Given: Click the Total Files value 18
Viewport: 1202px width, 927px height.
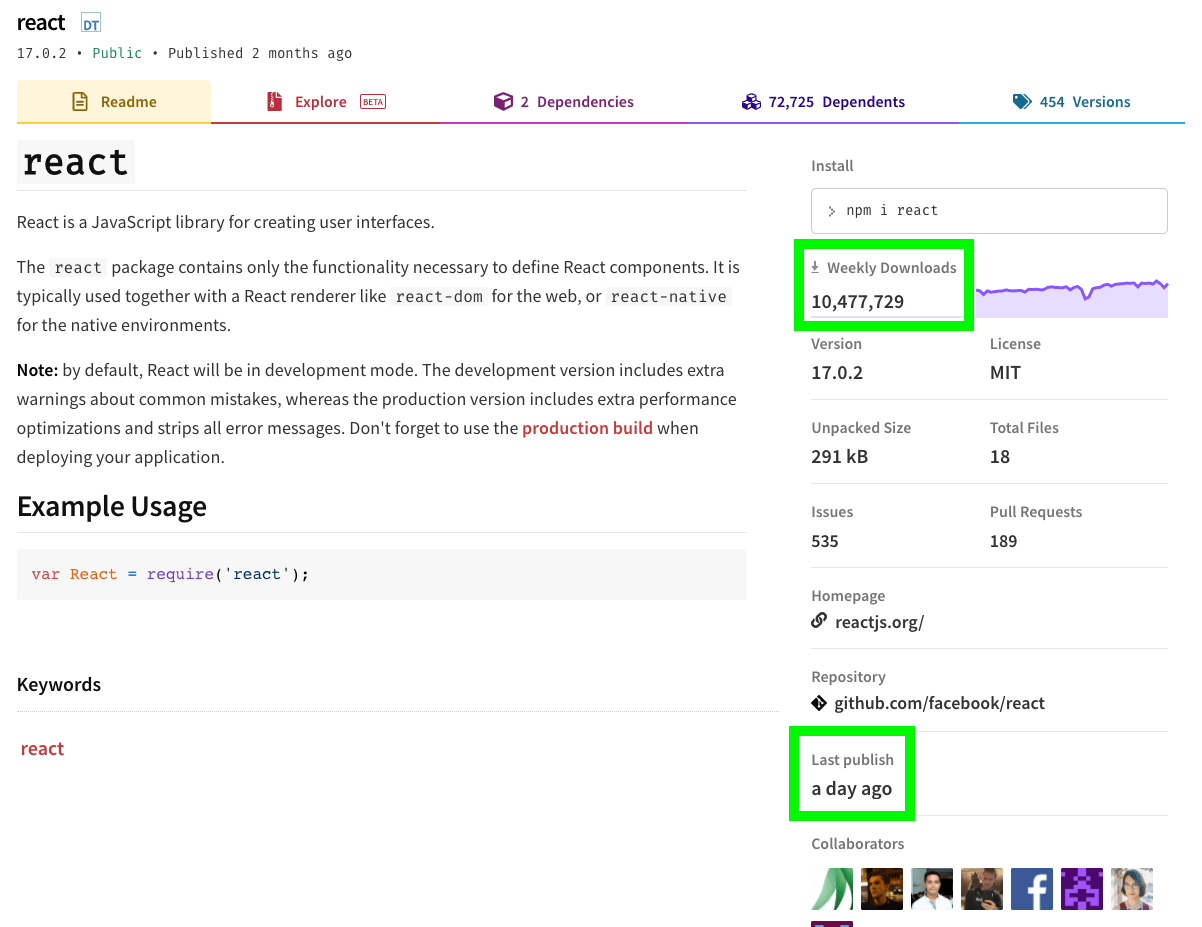Looking at the screenshot, I should 1000,457.
